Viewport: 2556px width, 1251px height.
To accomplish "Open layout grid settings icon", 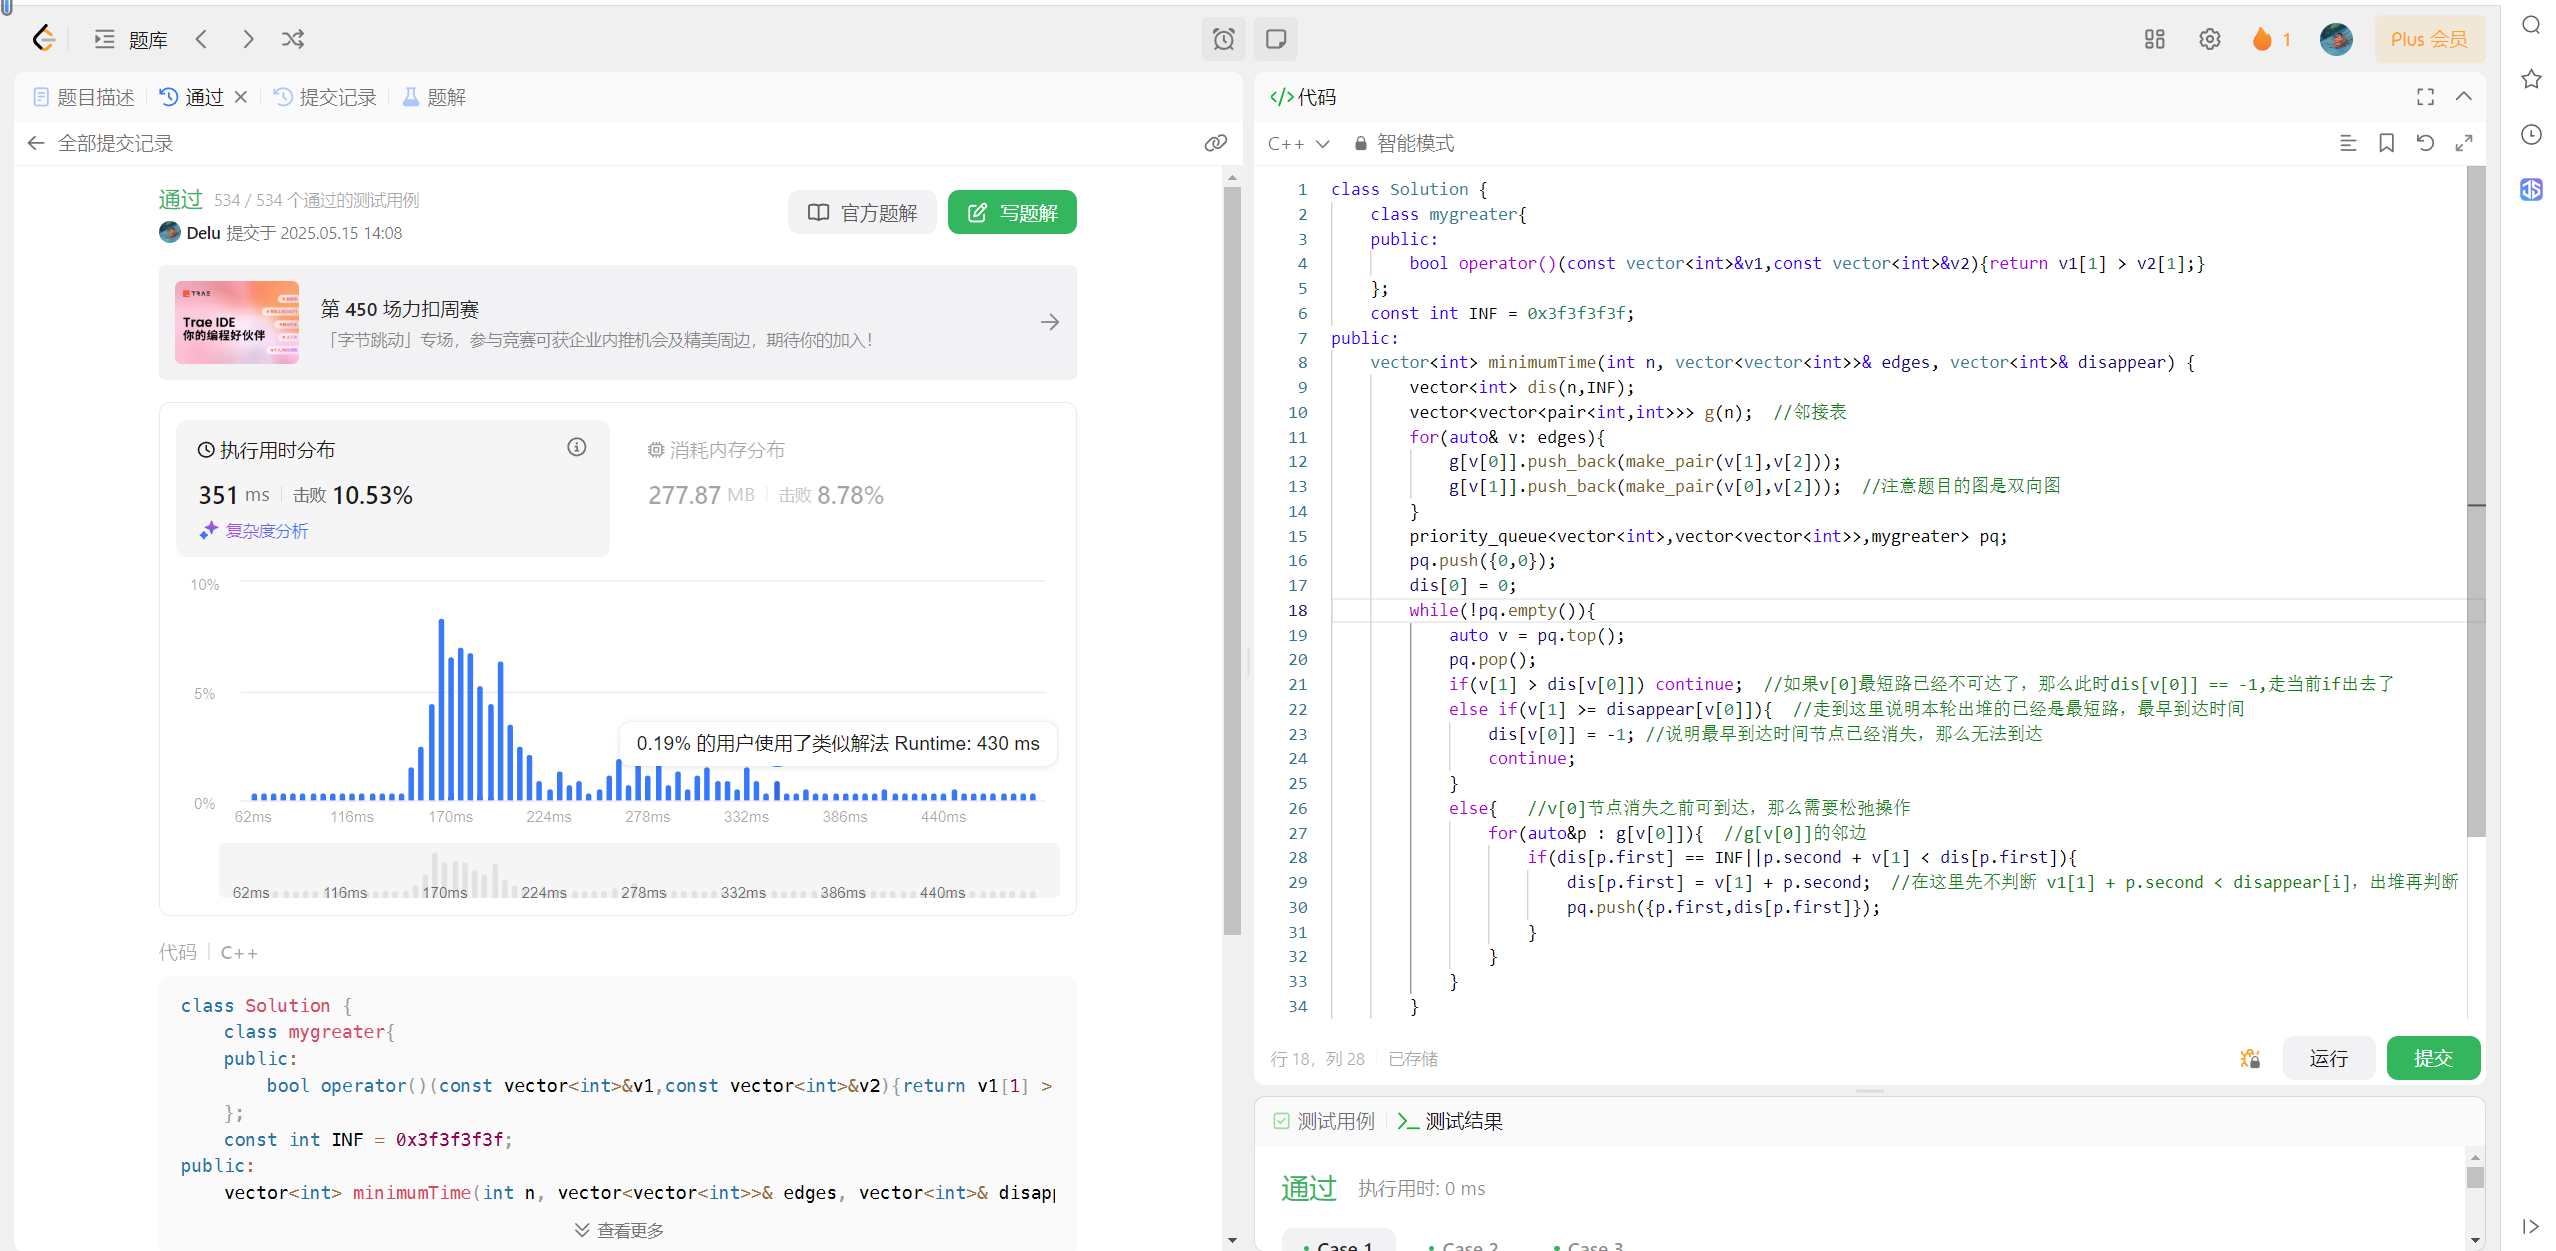I will point(2154,39).
